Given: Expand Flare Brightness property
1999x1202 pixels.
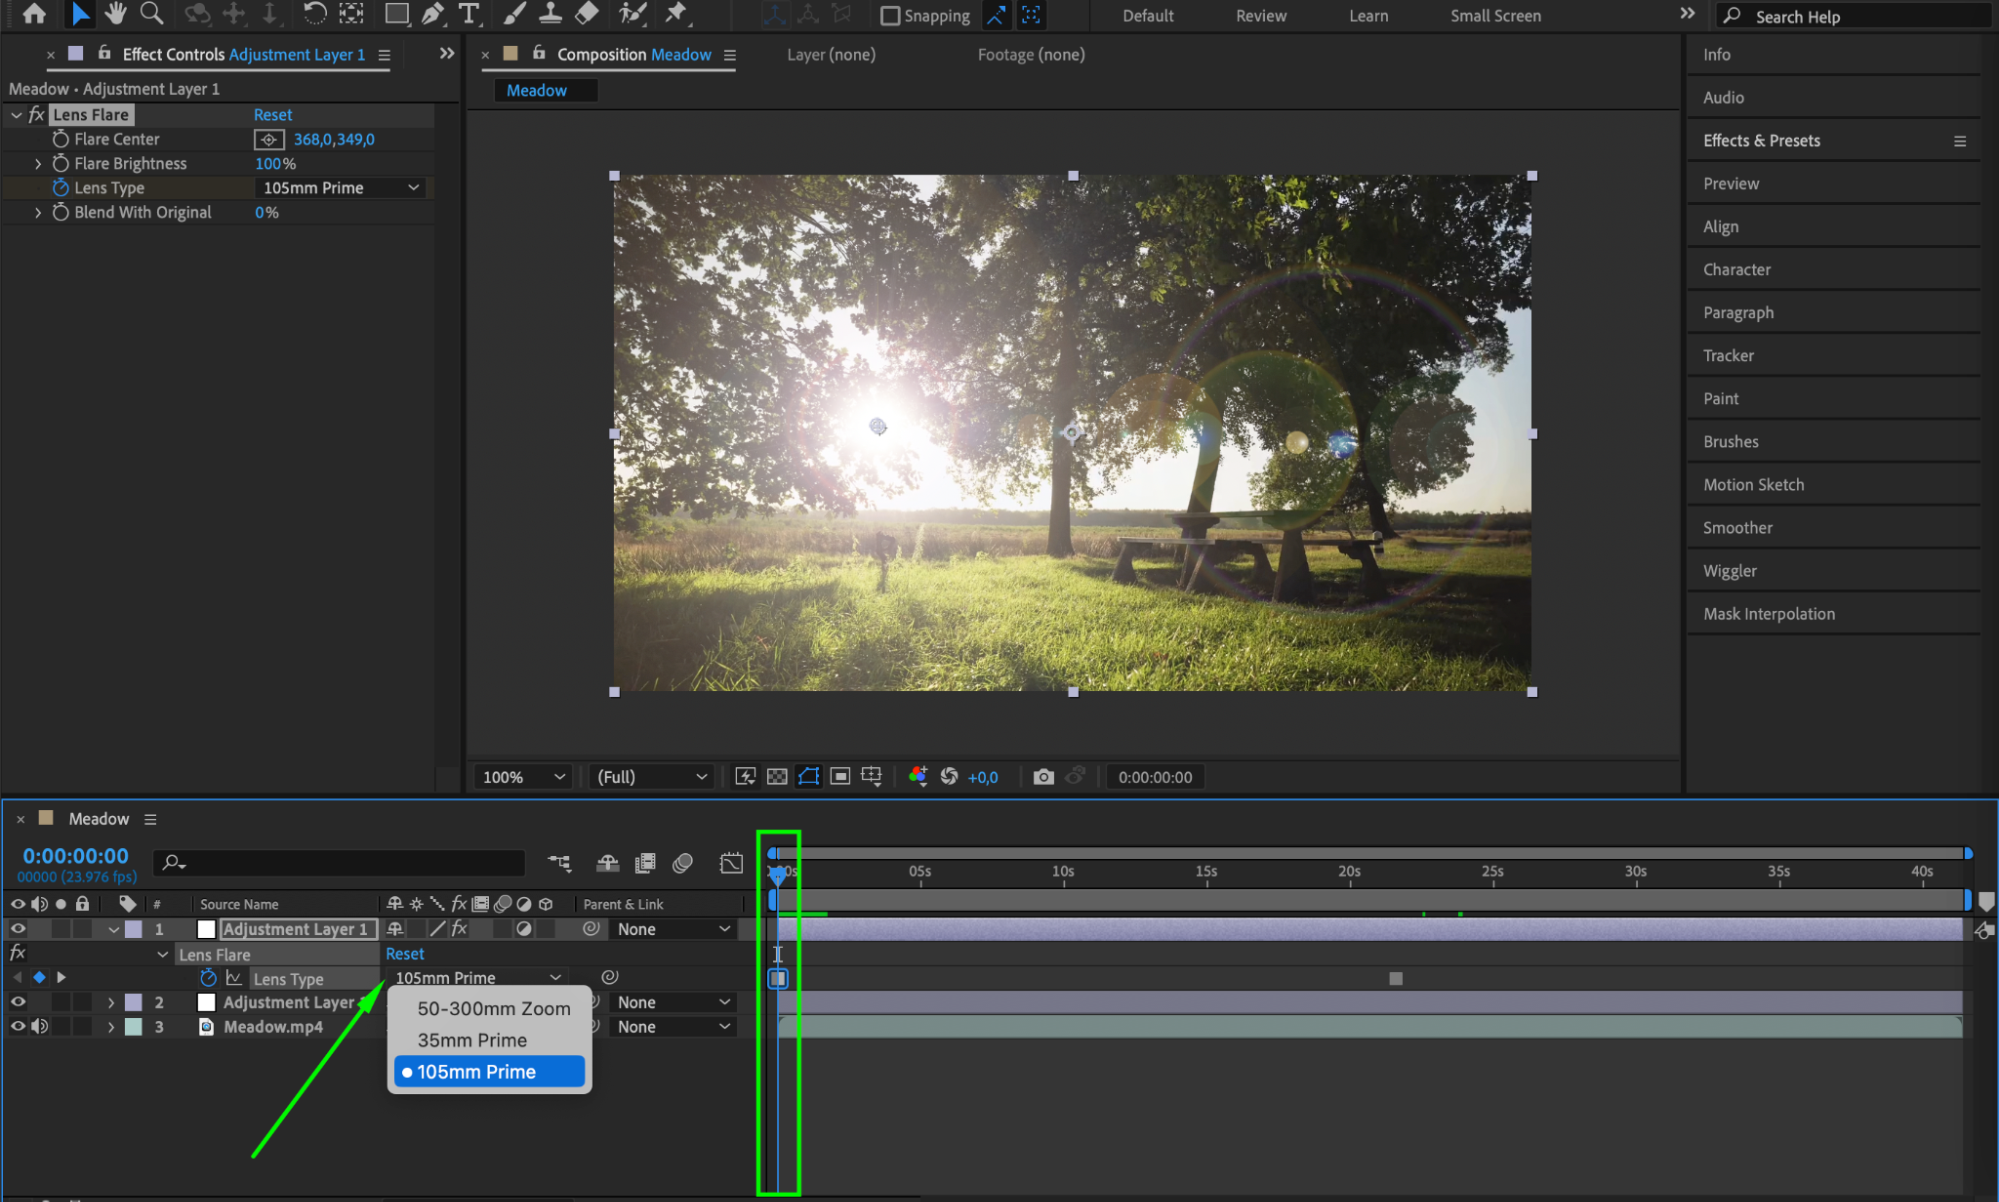Looking at the screenshot, I should pyautogui.click(x=38, y=164).
